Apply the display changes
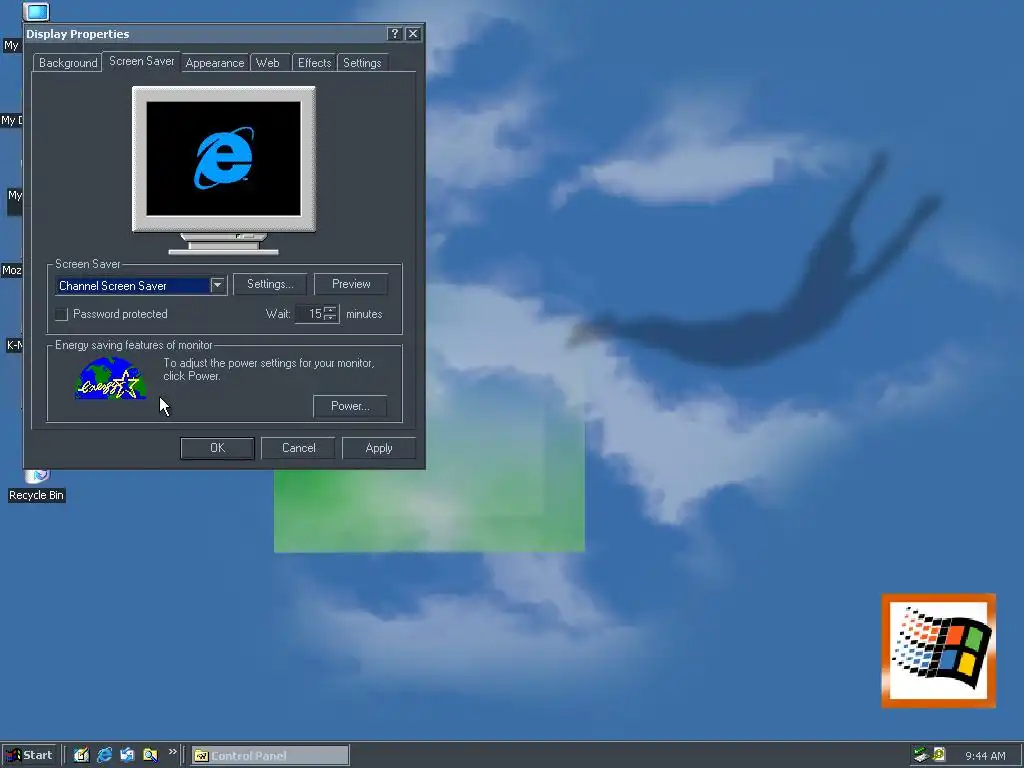The width and height of the screenshot is (1024, 768). click(x=379, y=448)
